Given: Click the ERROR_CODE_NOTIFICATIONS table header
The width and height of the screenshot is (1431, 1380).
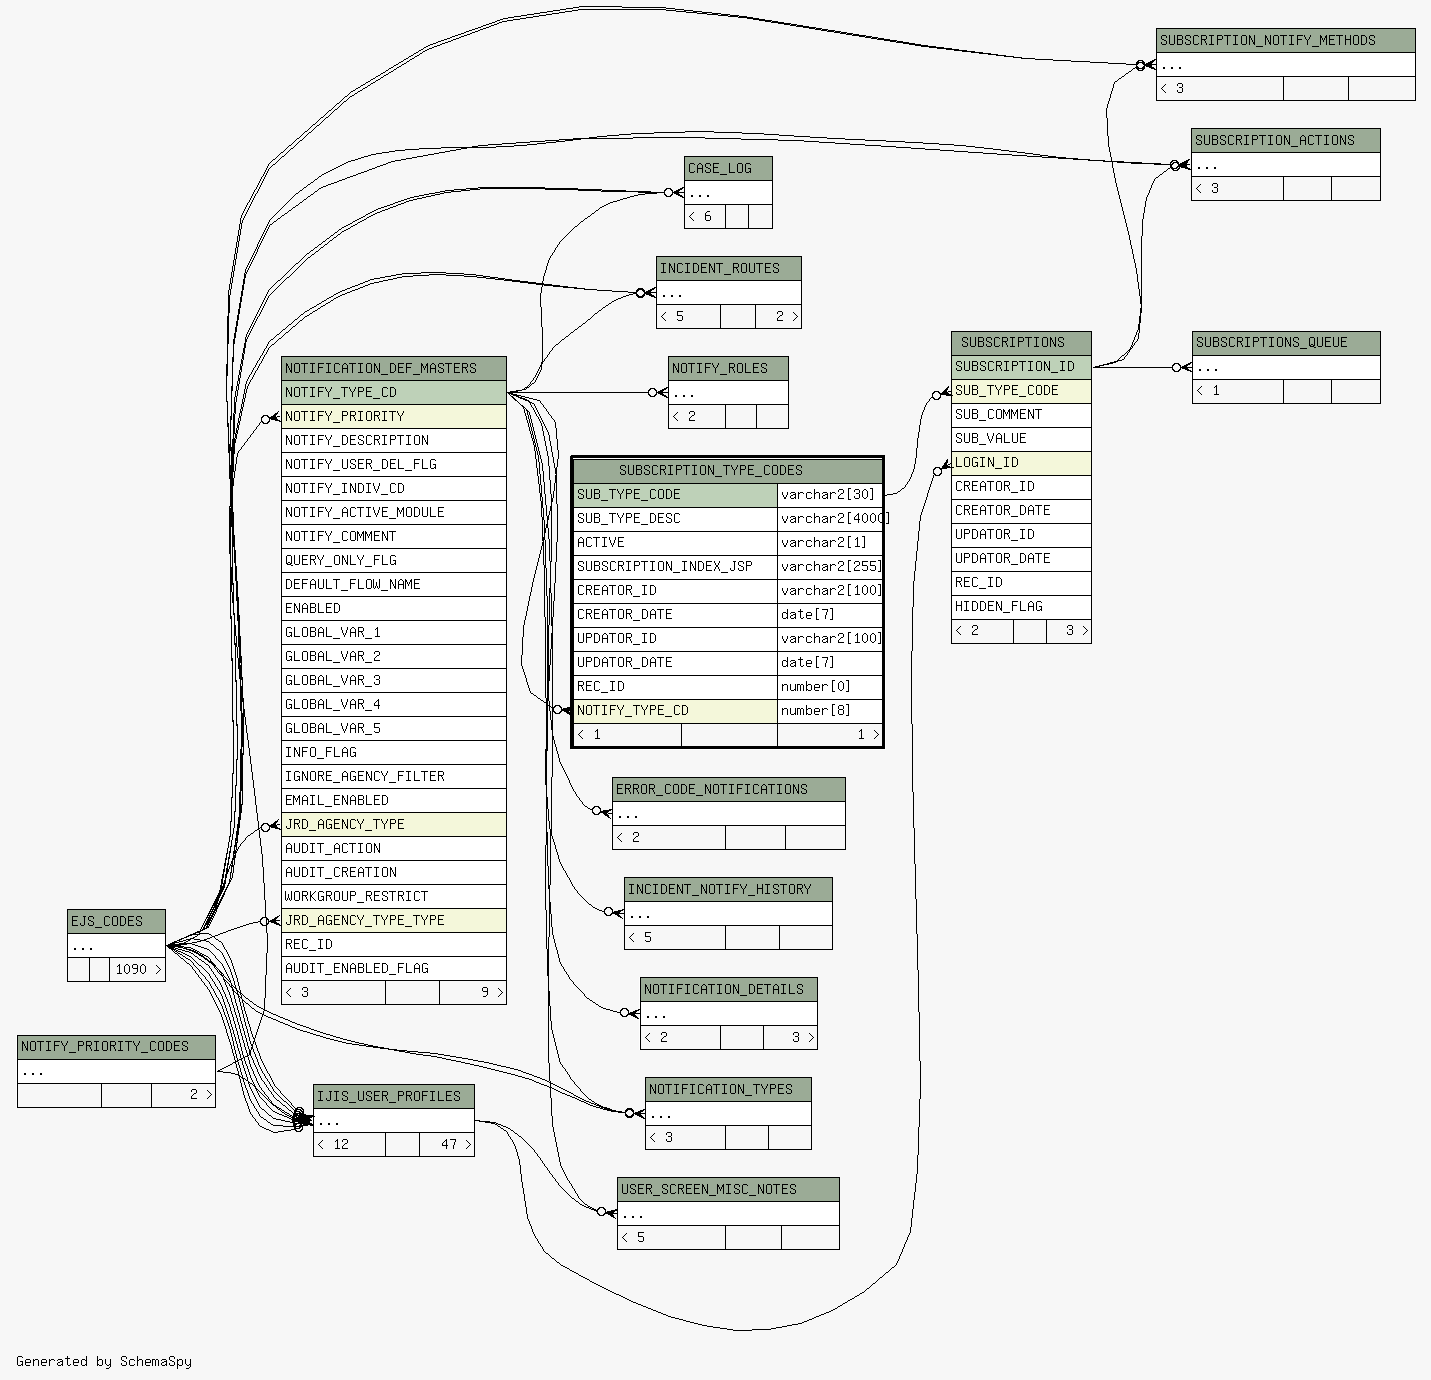Looking at the screenshot, I should point(728,789).
